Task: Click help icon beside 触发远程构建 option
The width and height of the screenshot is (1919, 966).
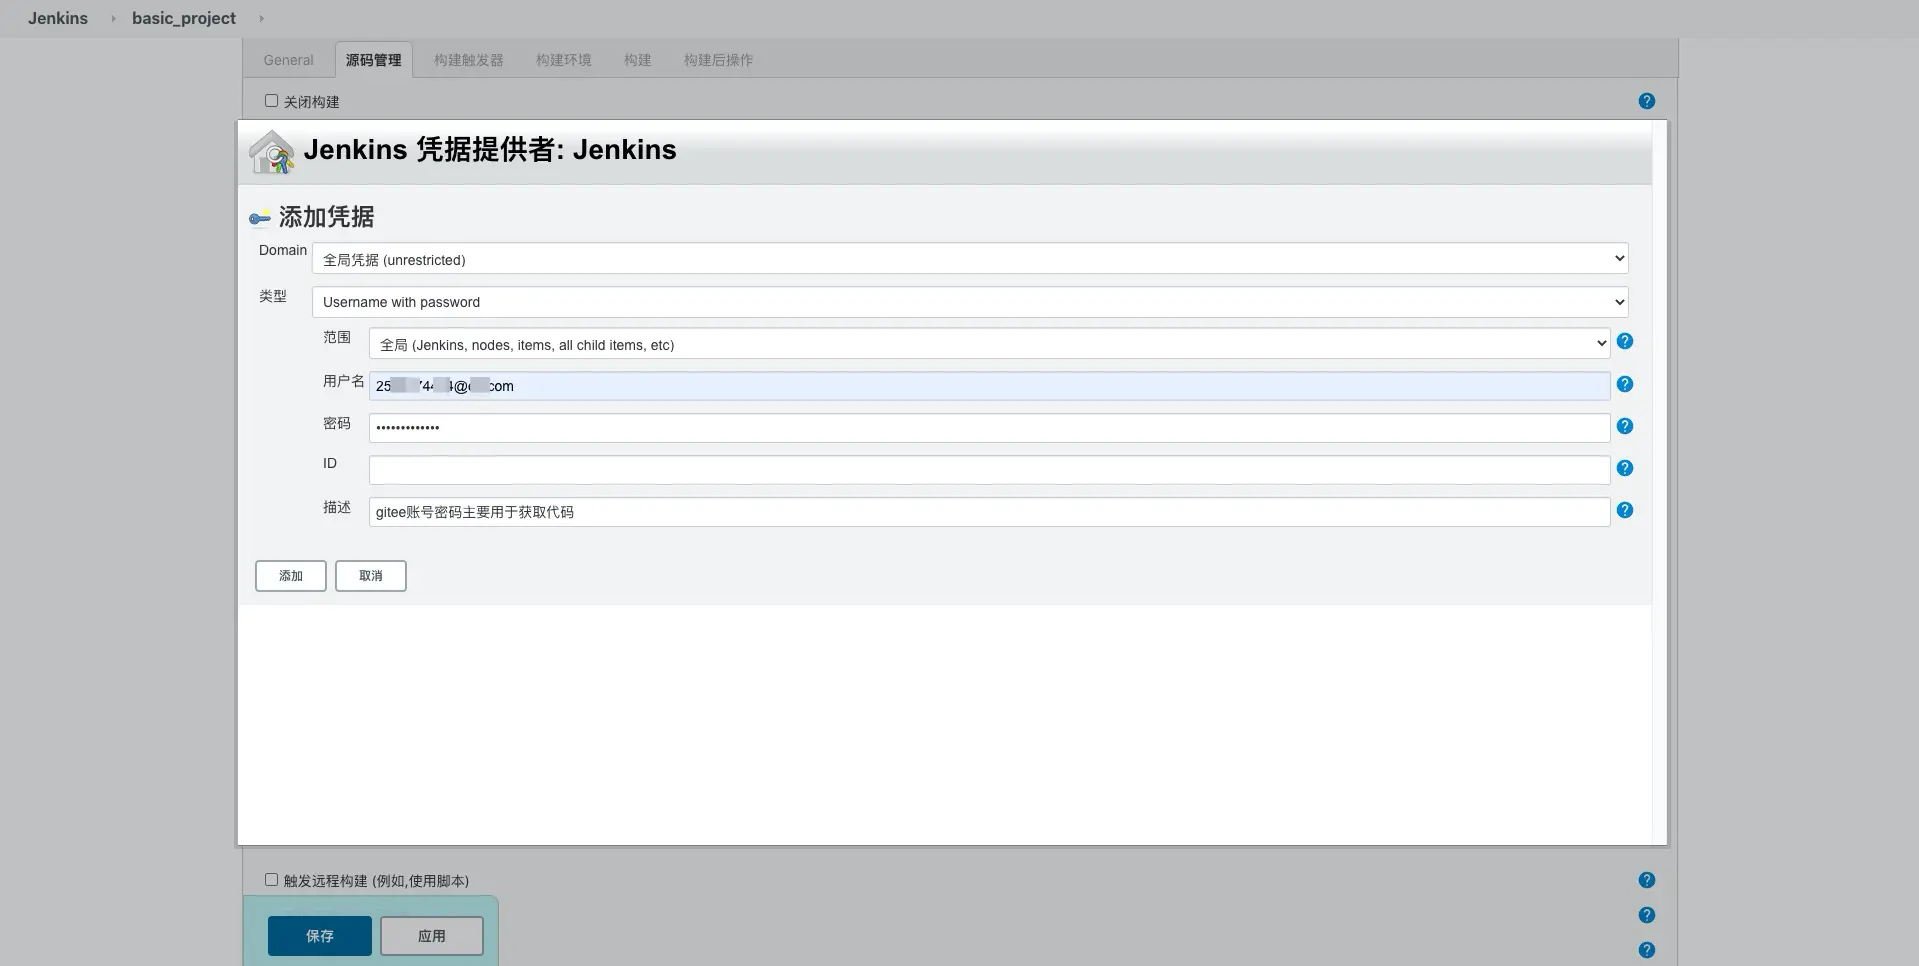Action: click(x=1646, y=880)
